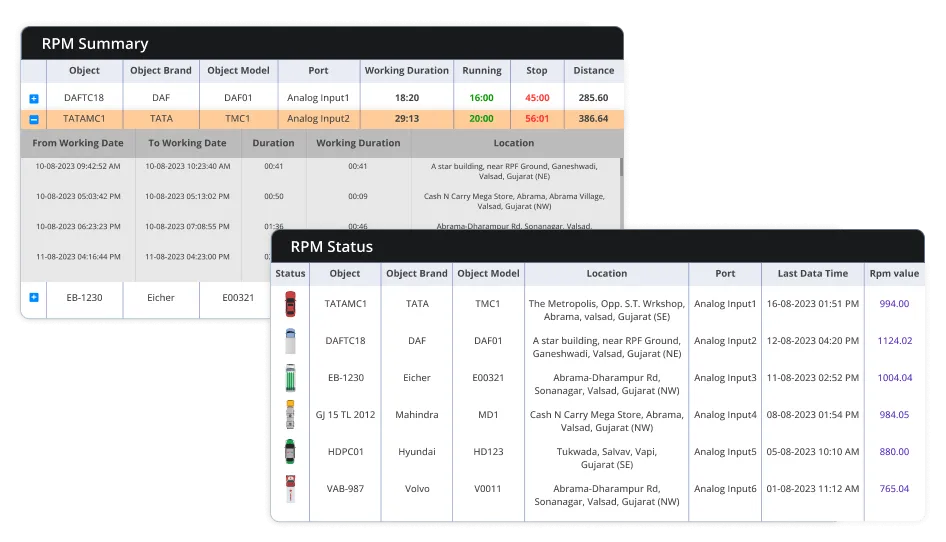Expand the DAFTC18 row in RPM Summary
Image resolution: width=946 pixels, height=542 pixels.
pos(34,99)
